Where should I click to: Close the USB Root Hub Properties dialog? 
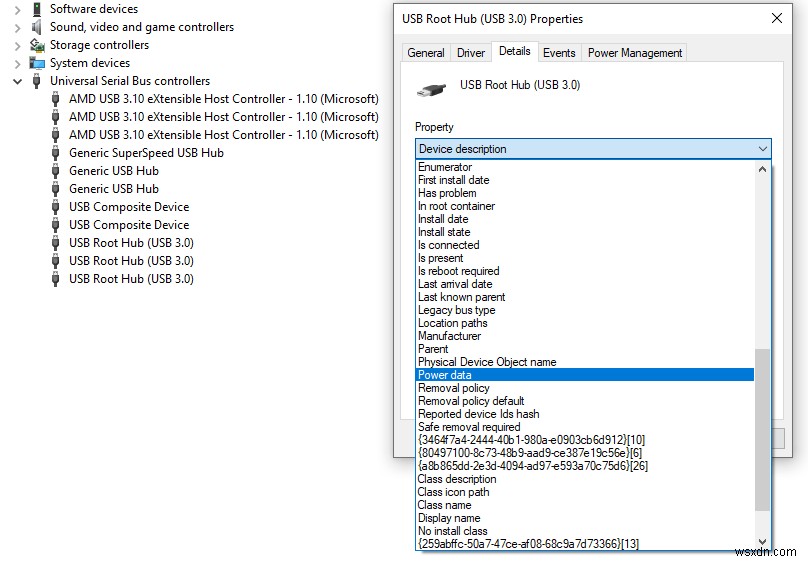[777, 18]
